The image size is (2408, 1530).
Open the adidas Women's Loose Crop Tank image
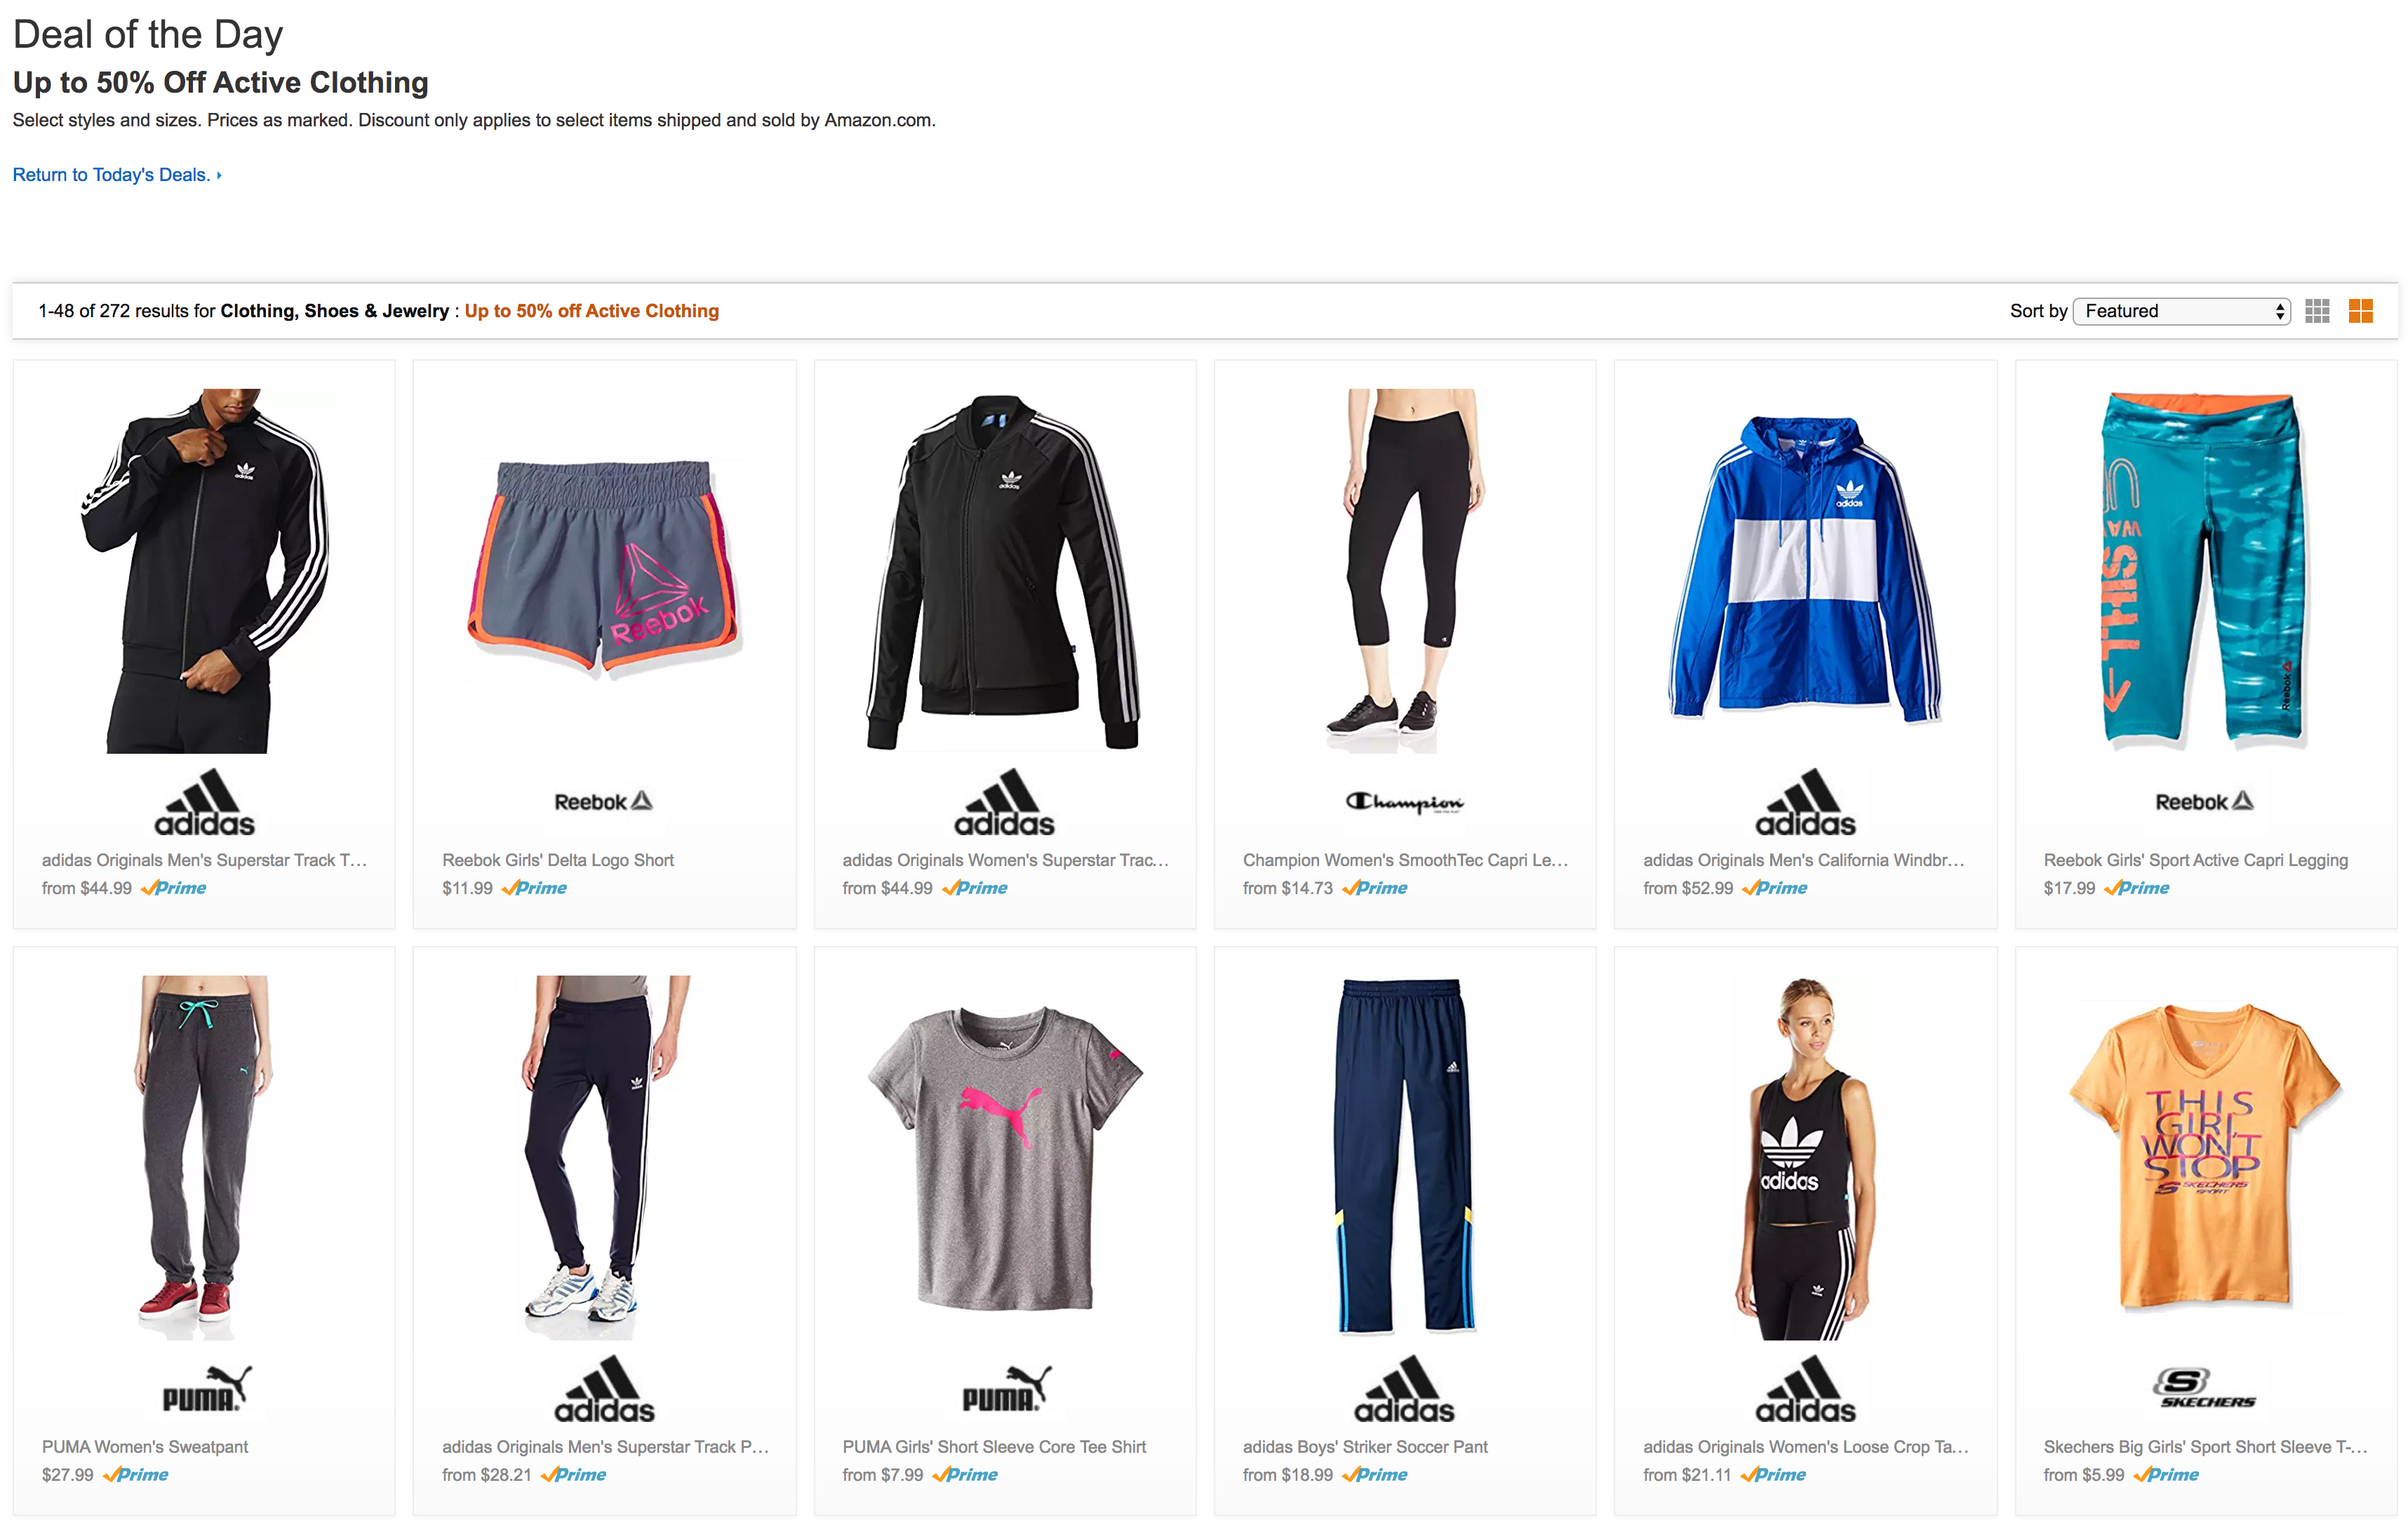click(x=1805, y=1158)
